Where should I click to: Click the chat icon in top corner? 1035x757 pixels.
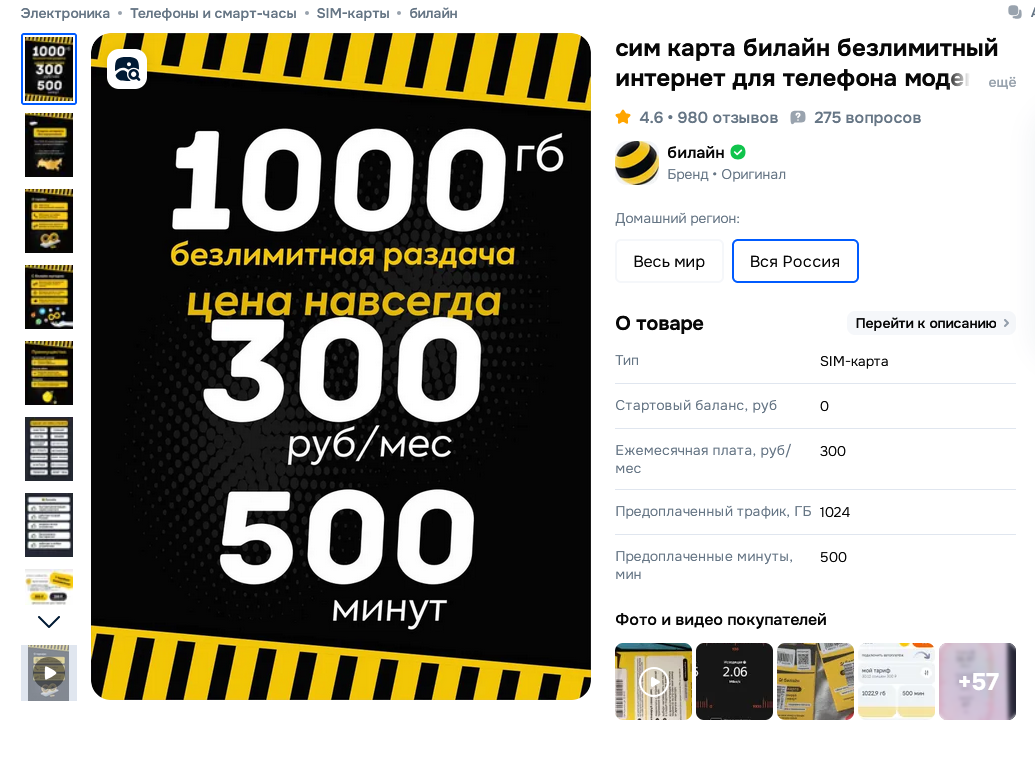click(x=1015, y=12)
